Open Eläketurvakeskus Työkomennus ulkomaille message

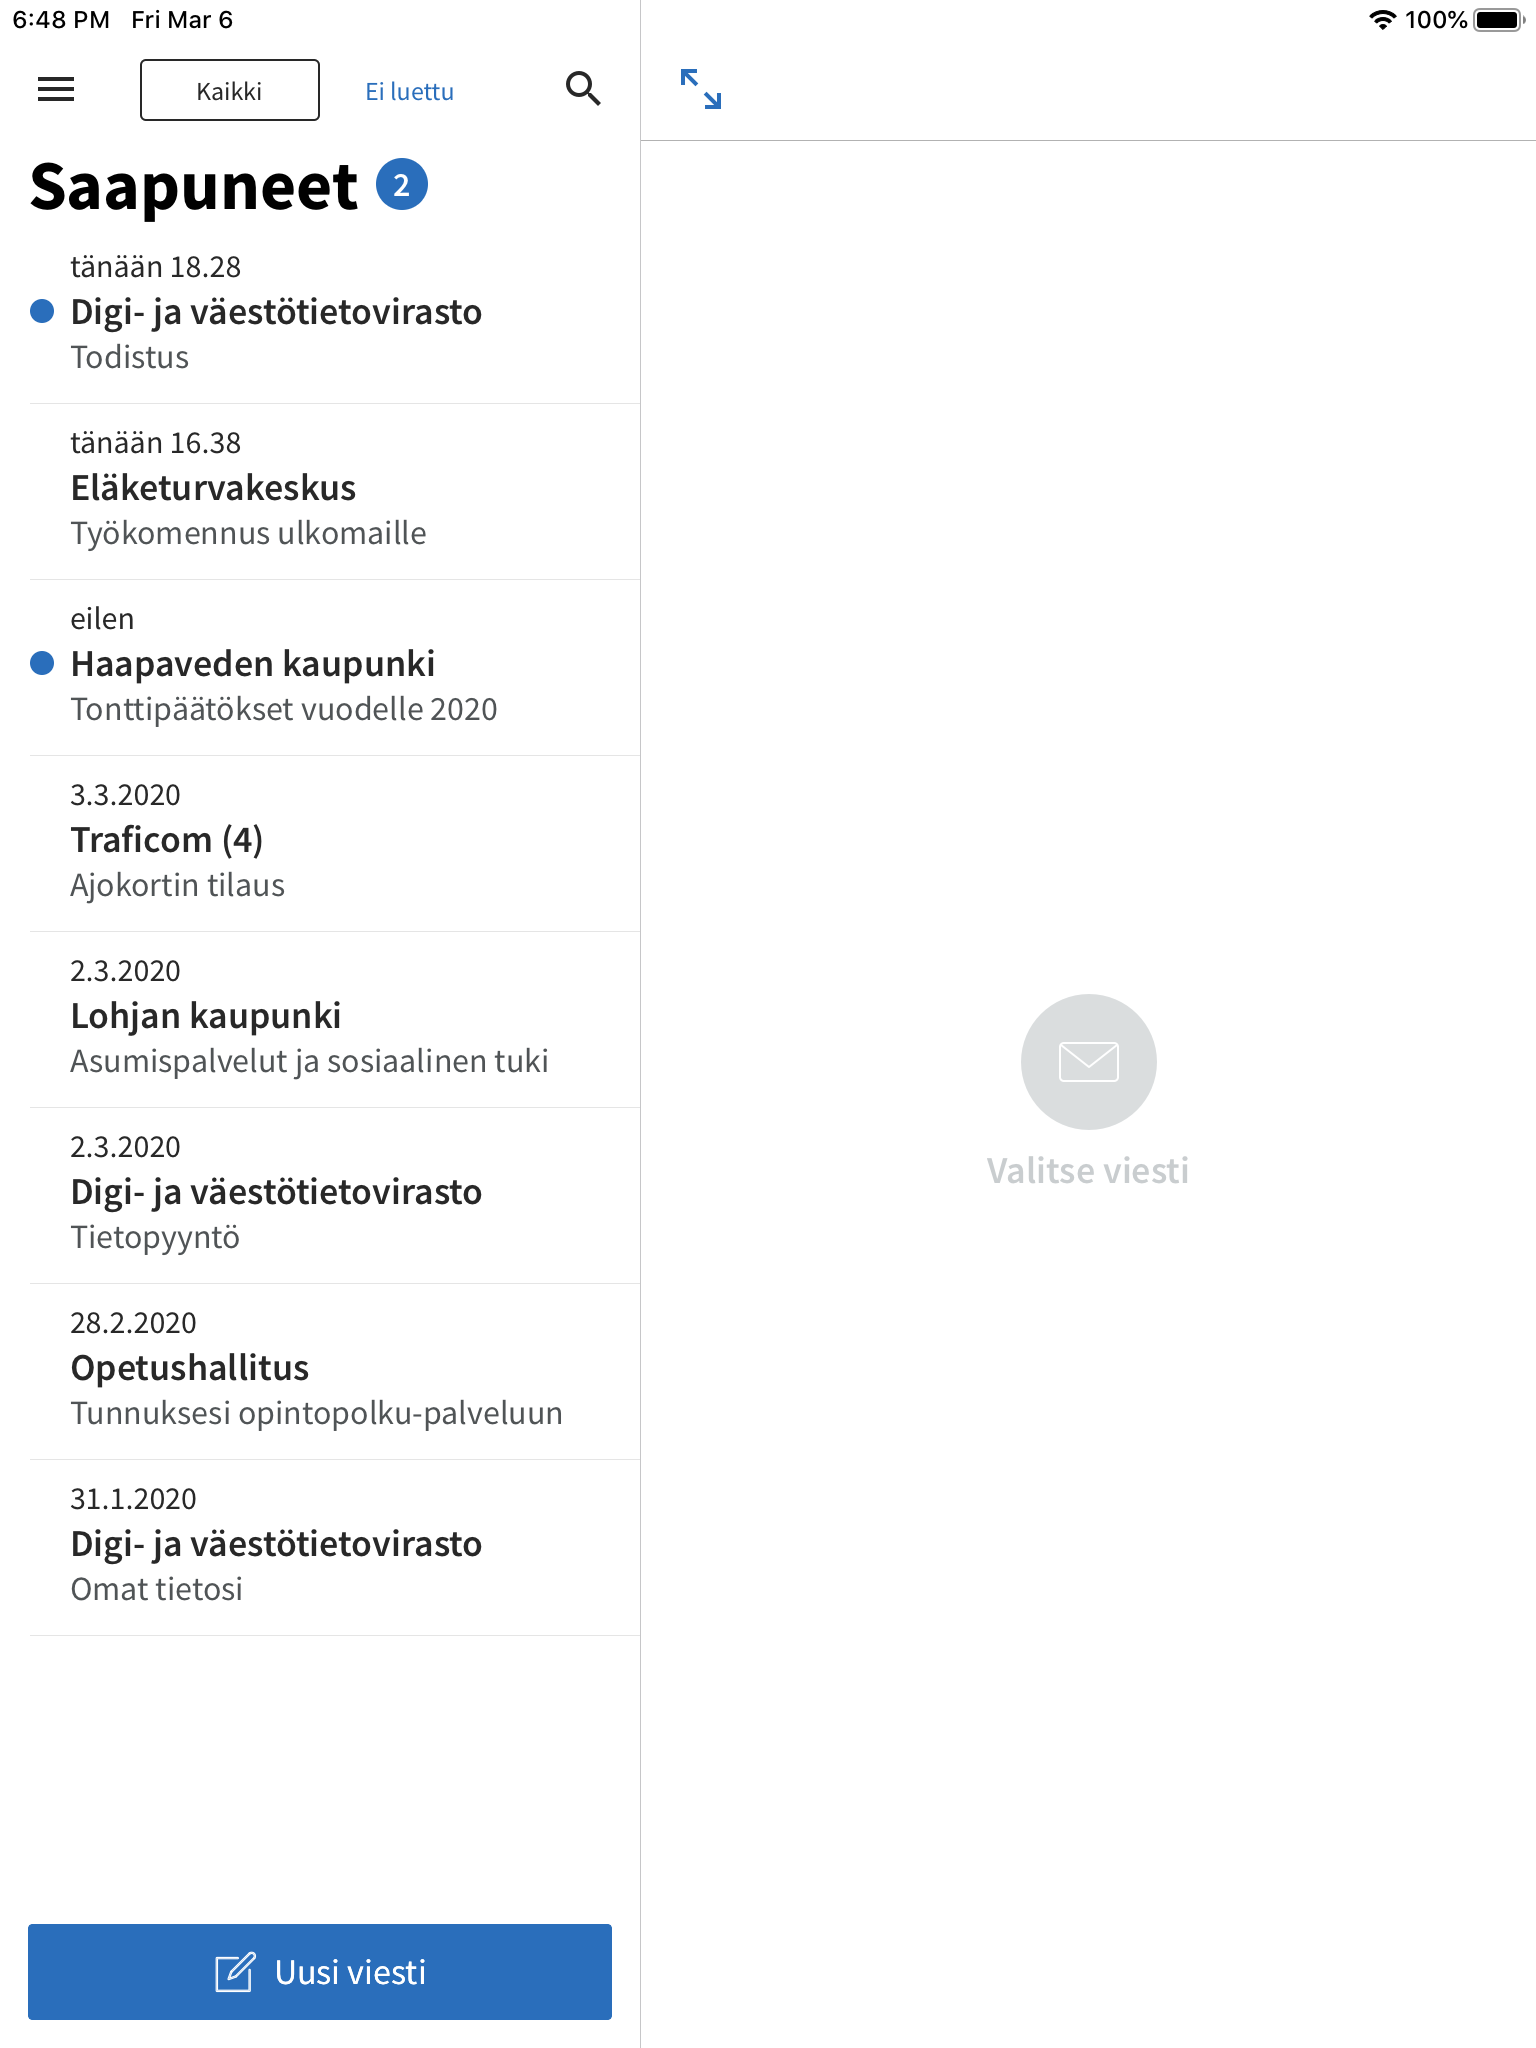[x=335, y=492]
